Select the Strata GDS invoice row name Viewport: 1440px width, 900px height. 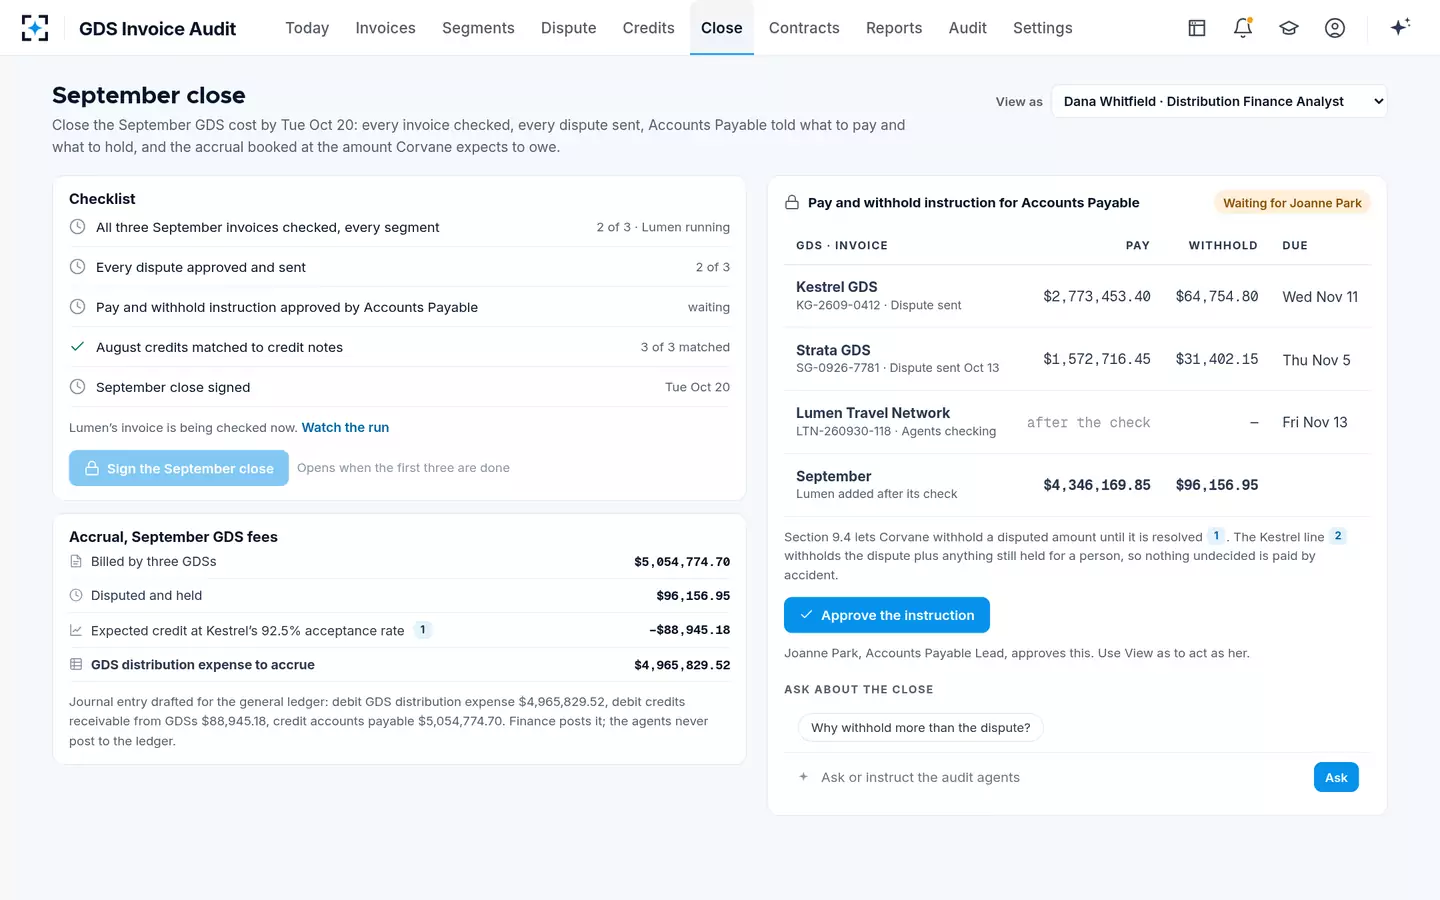click(x=833, y=350)
